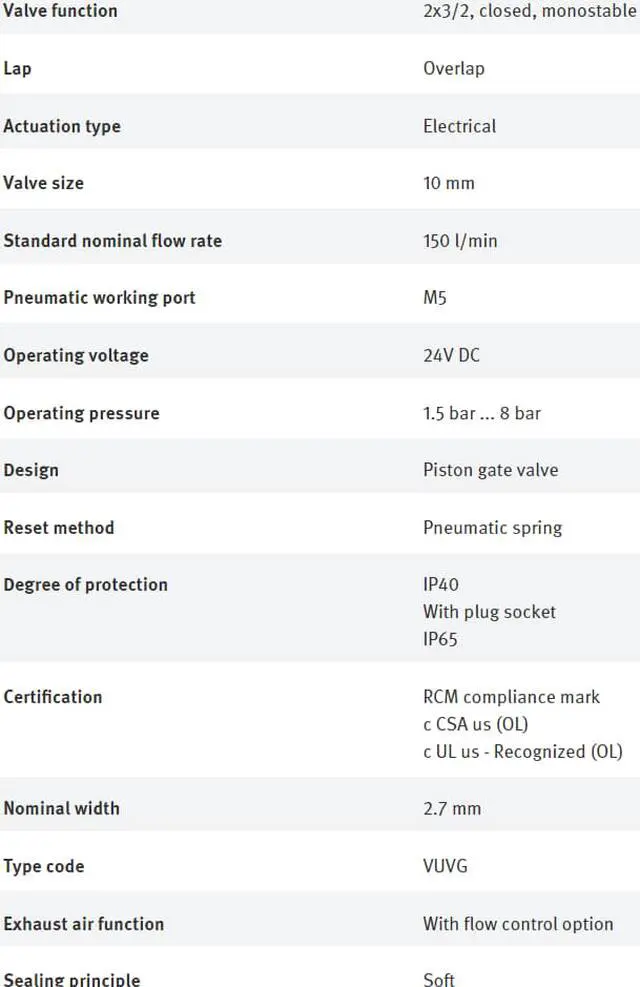Select the 'With flow control option' value

[518, 923]
